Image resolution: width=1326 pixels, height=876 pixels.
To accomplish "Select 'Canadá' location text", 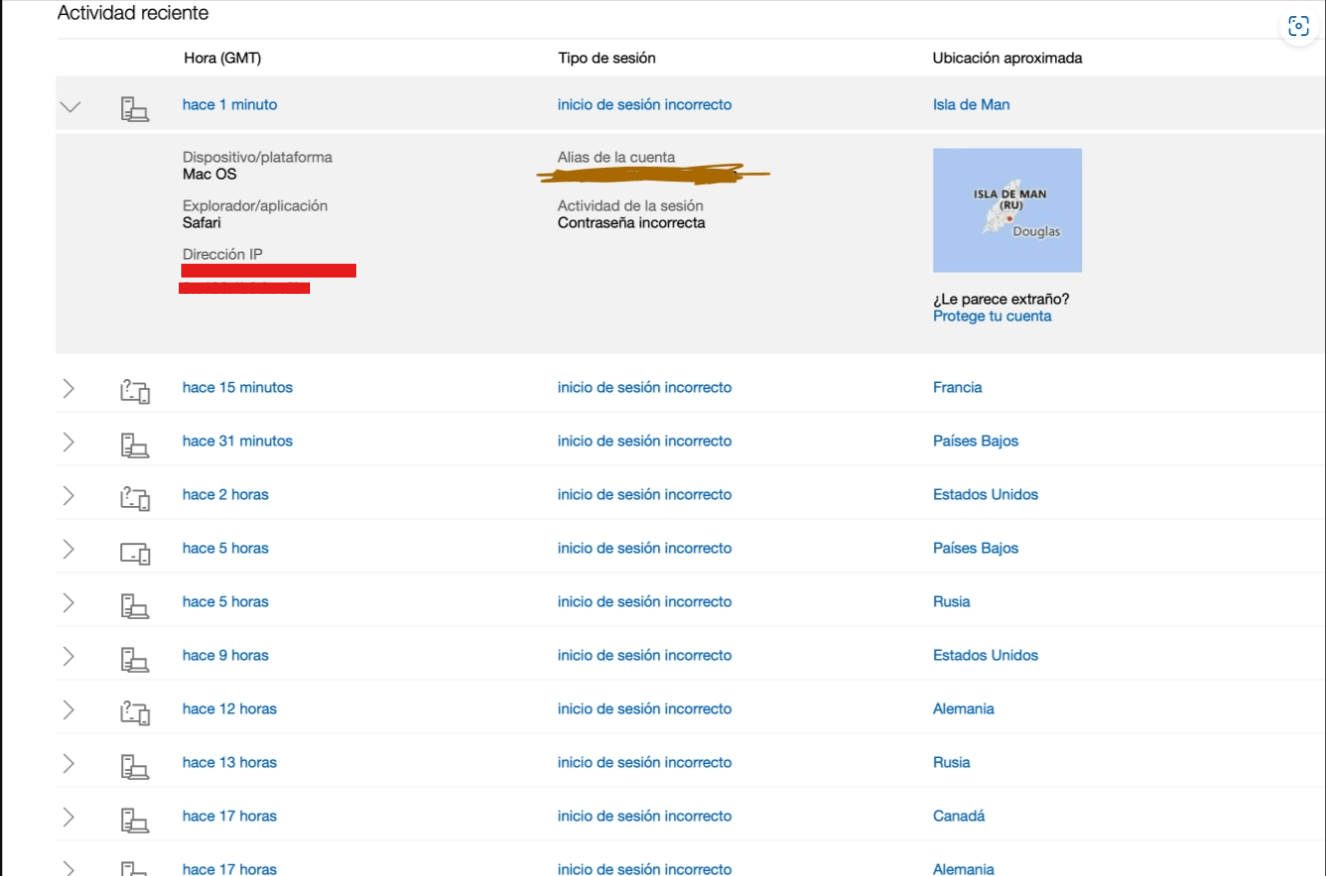I will [959, 816].
